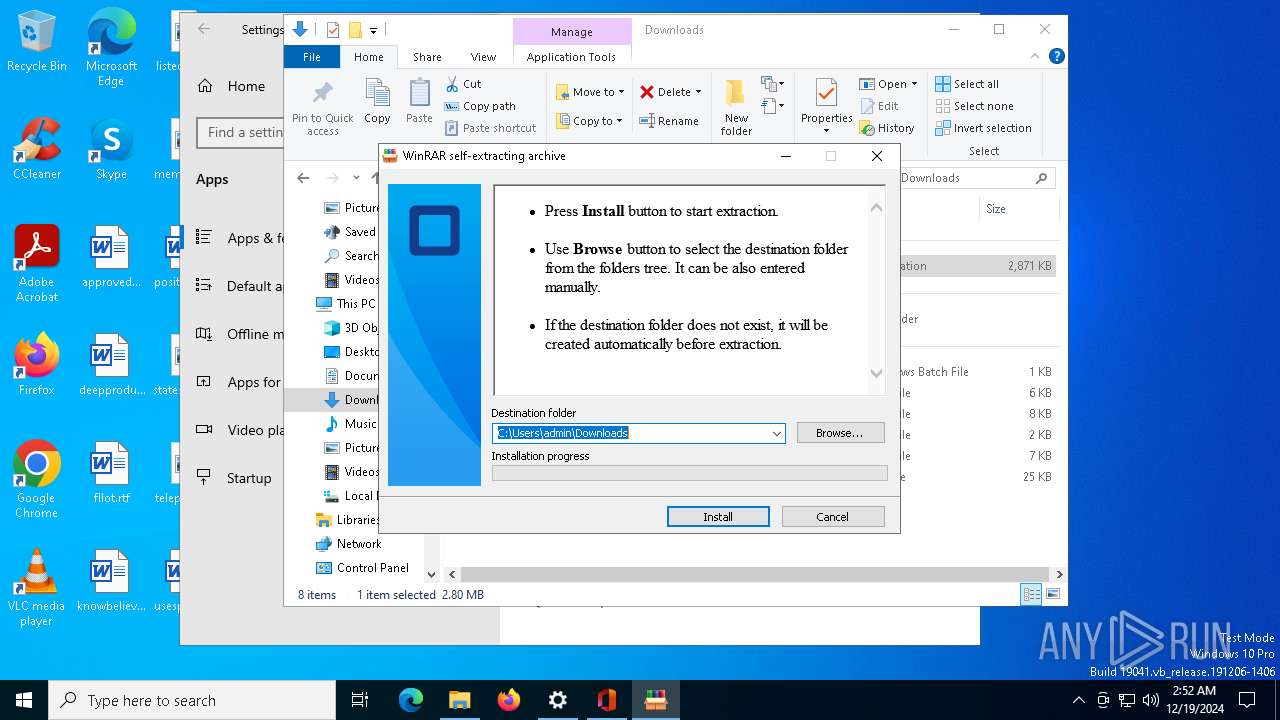Screen dimensions: 1280x720
Task: Switch to large icons view button
Action: click(1052, 595)
